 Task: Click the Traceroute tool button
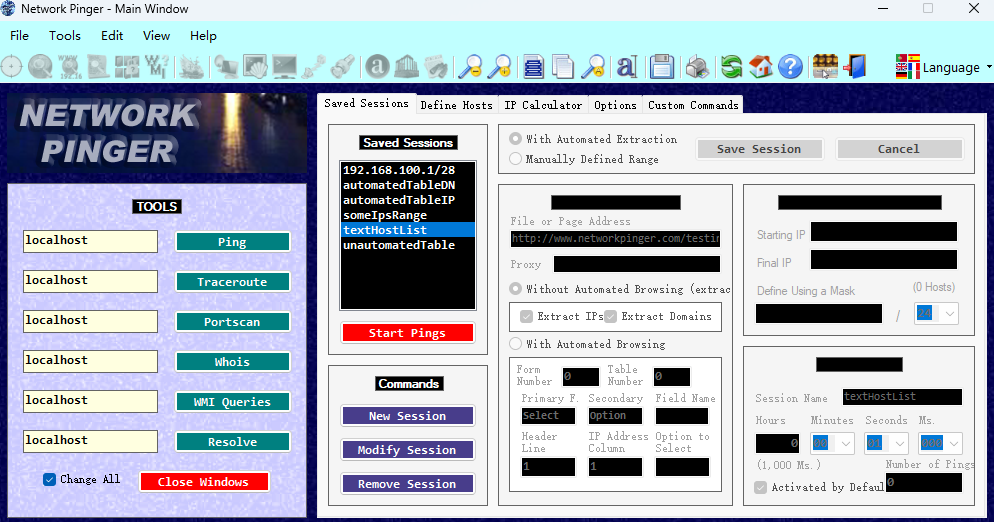[233, 282]
